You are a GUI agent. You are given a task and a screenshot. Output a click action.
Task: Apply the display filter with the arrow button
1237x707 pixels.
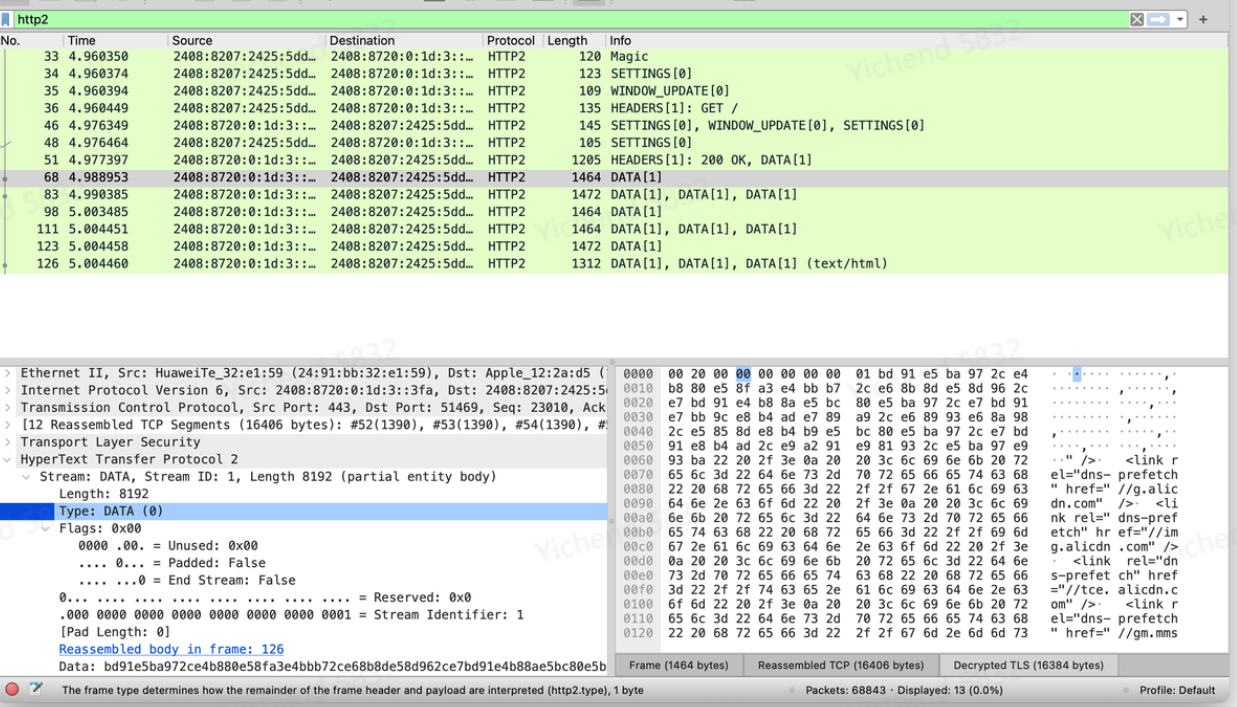[1156, 19]
